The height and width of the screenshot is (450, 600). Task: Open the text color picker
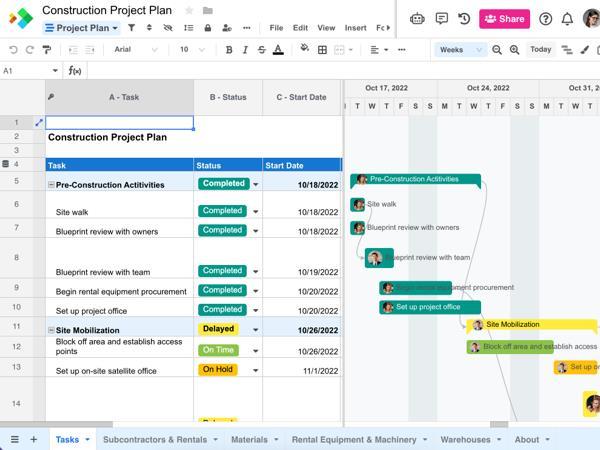pos(278,50)
